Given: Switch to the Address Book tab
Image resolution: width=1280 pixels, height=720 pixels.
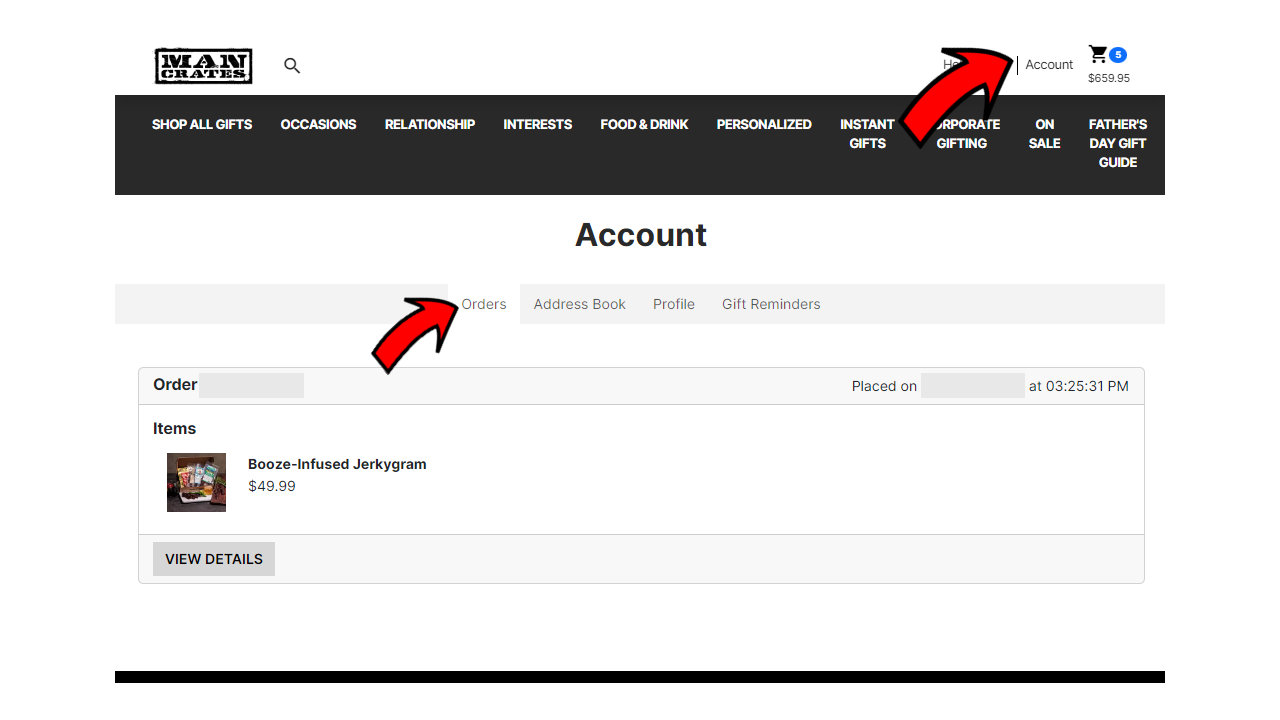Looking at the screenshot, I should tap(579, 304).
